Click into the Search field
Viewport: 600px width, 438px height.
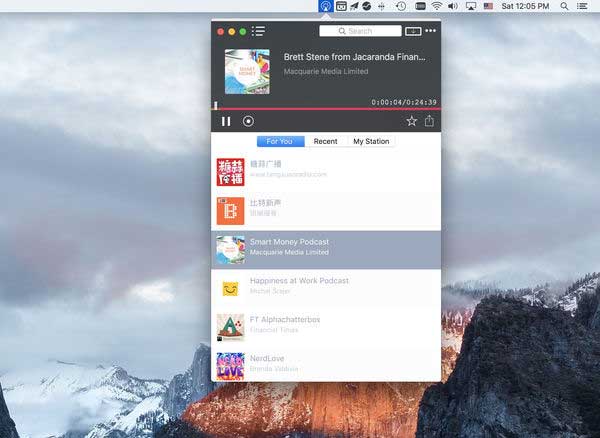click(x=360, y=31)
